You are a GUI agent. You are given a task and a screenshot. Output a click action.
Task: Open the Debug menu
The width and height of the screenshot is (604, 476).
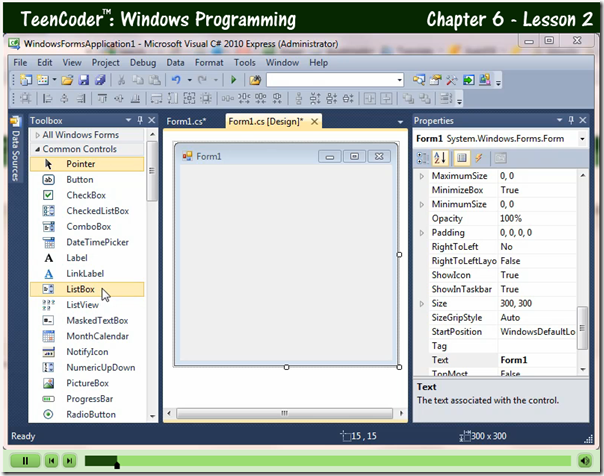[143, 62]
